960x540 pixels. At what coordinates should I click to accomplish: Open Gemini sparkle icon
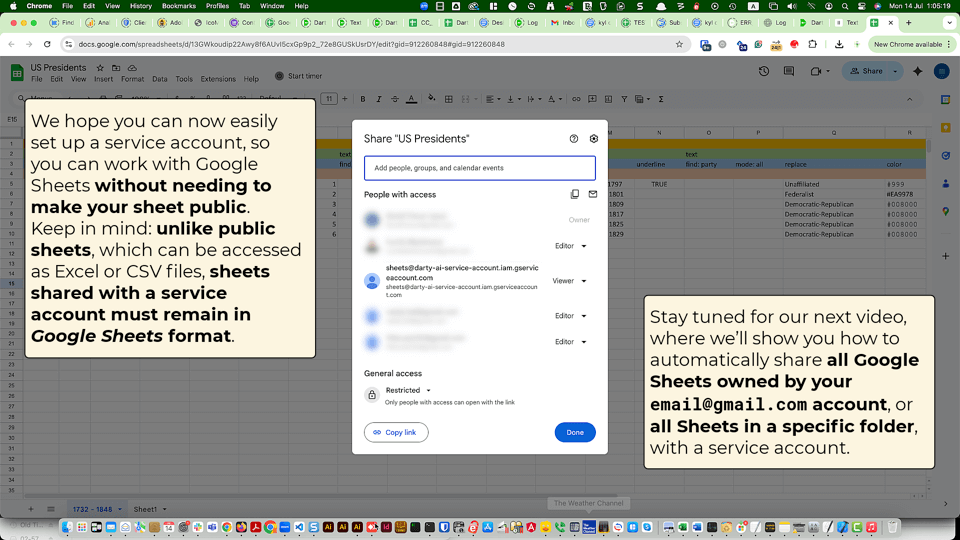coord(917,71)
